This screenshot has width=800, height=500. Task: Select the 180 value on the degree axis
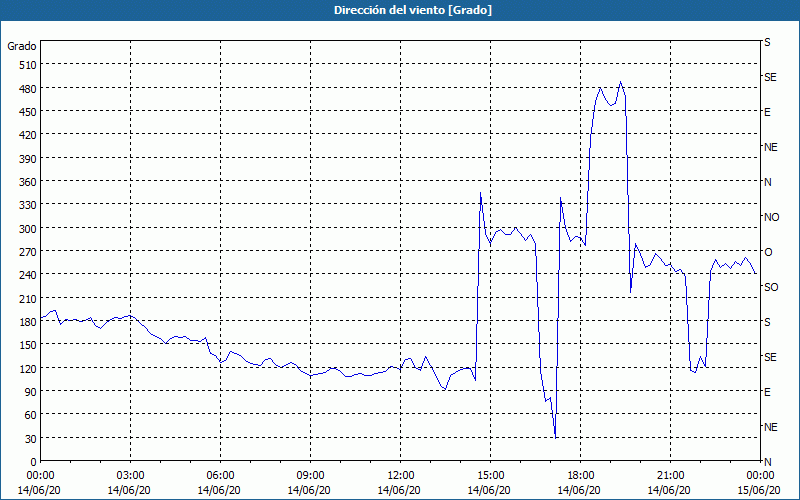(x=28, y=322)
